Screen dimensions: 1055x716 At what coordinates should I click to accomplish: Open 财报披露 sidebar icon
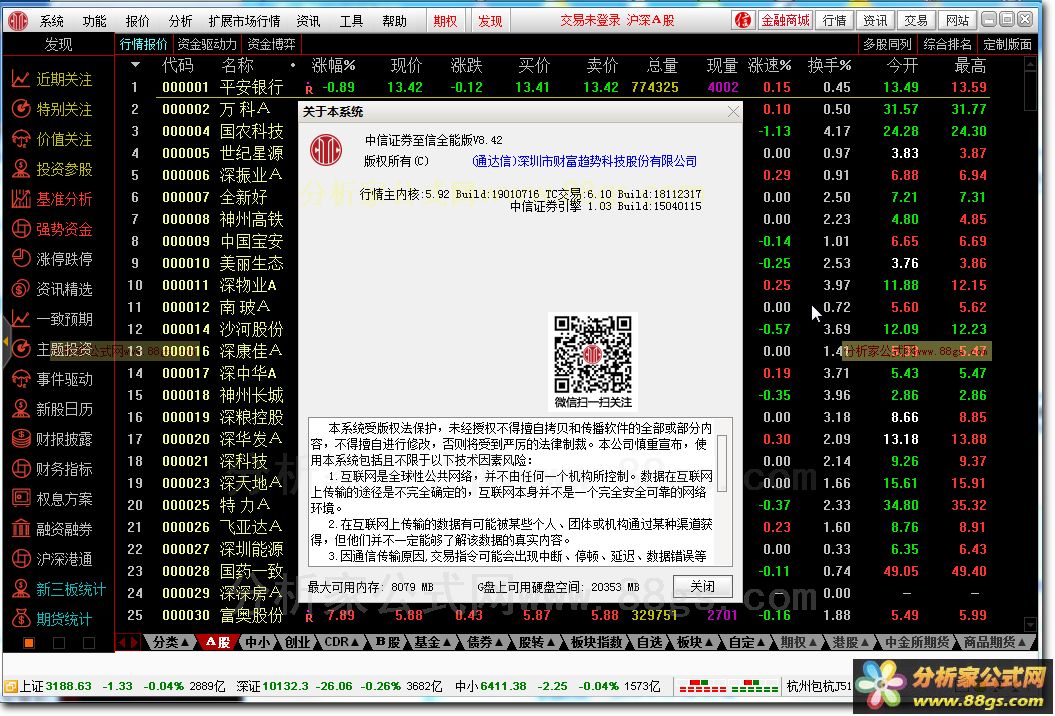coord(20,439)
